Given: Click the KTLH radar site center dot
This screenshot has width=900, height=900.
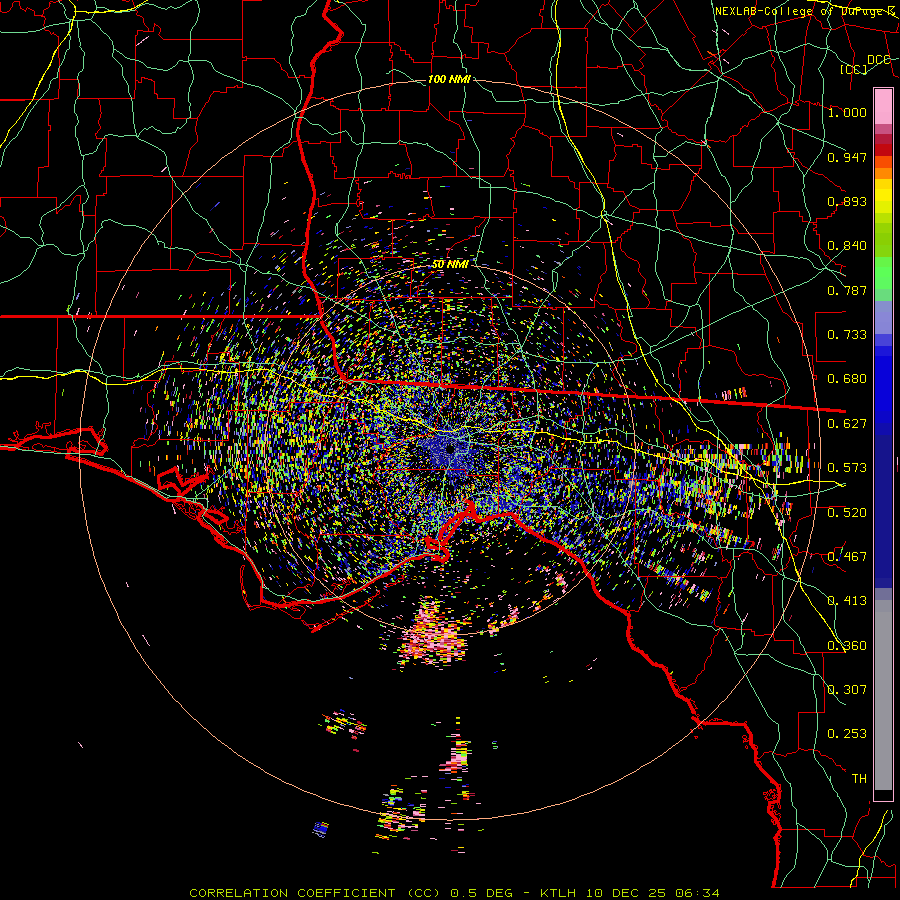Looking at the screenshot, I should [450, 448].
